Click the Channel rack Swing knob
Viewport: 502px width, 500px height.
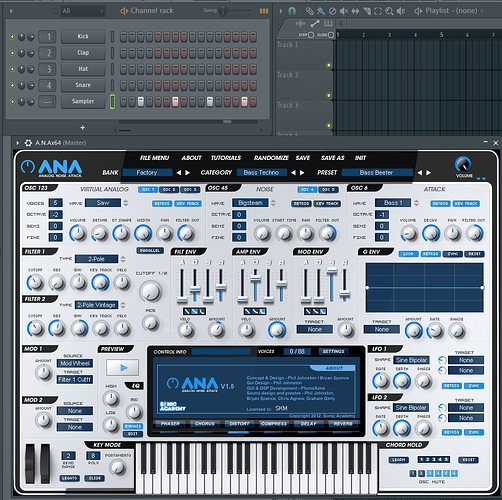(x=223, y=11)
